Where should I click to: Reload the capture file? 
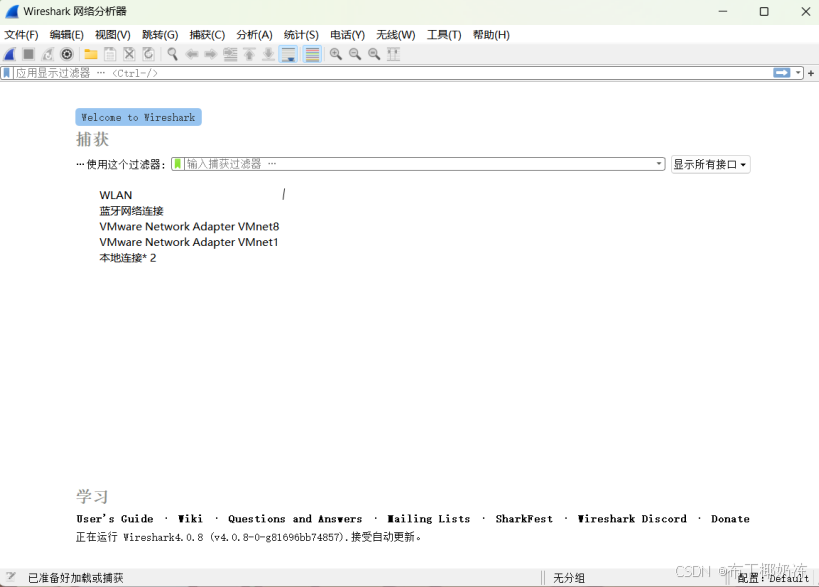coord(148,54)
